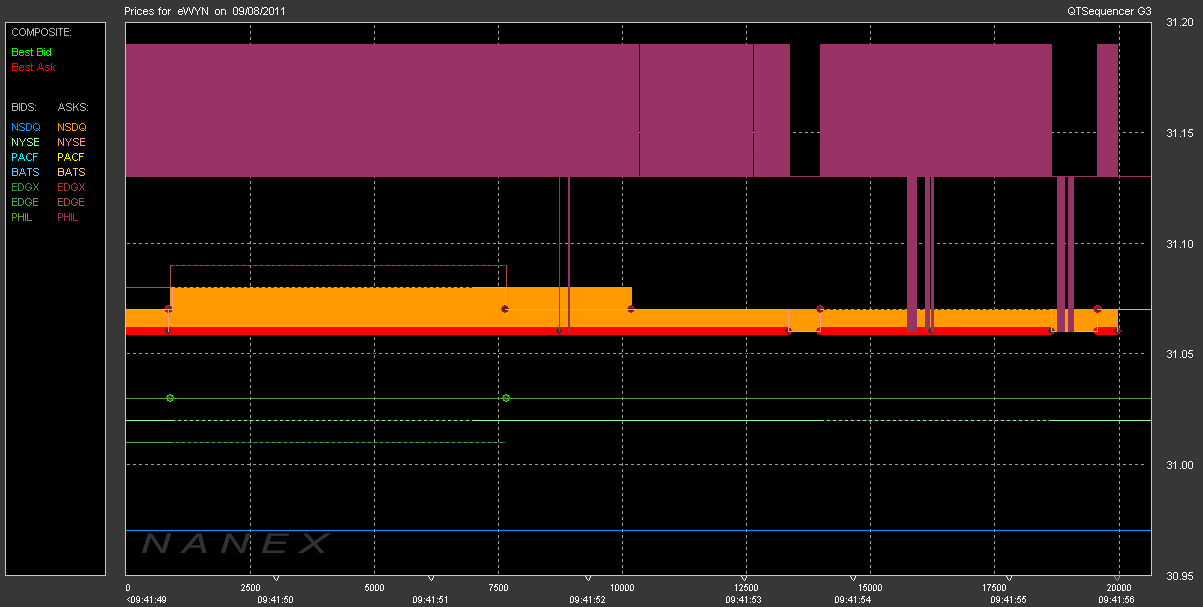Image resolution: width=1203 pixels, height=607 pixels.
Task: Click the 09:41:53 time label
Action: [744, 600]
